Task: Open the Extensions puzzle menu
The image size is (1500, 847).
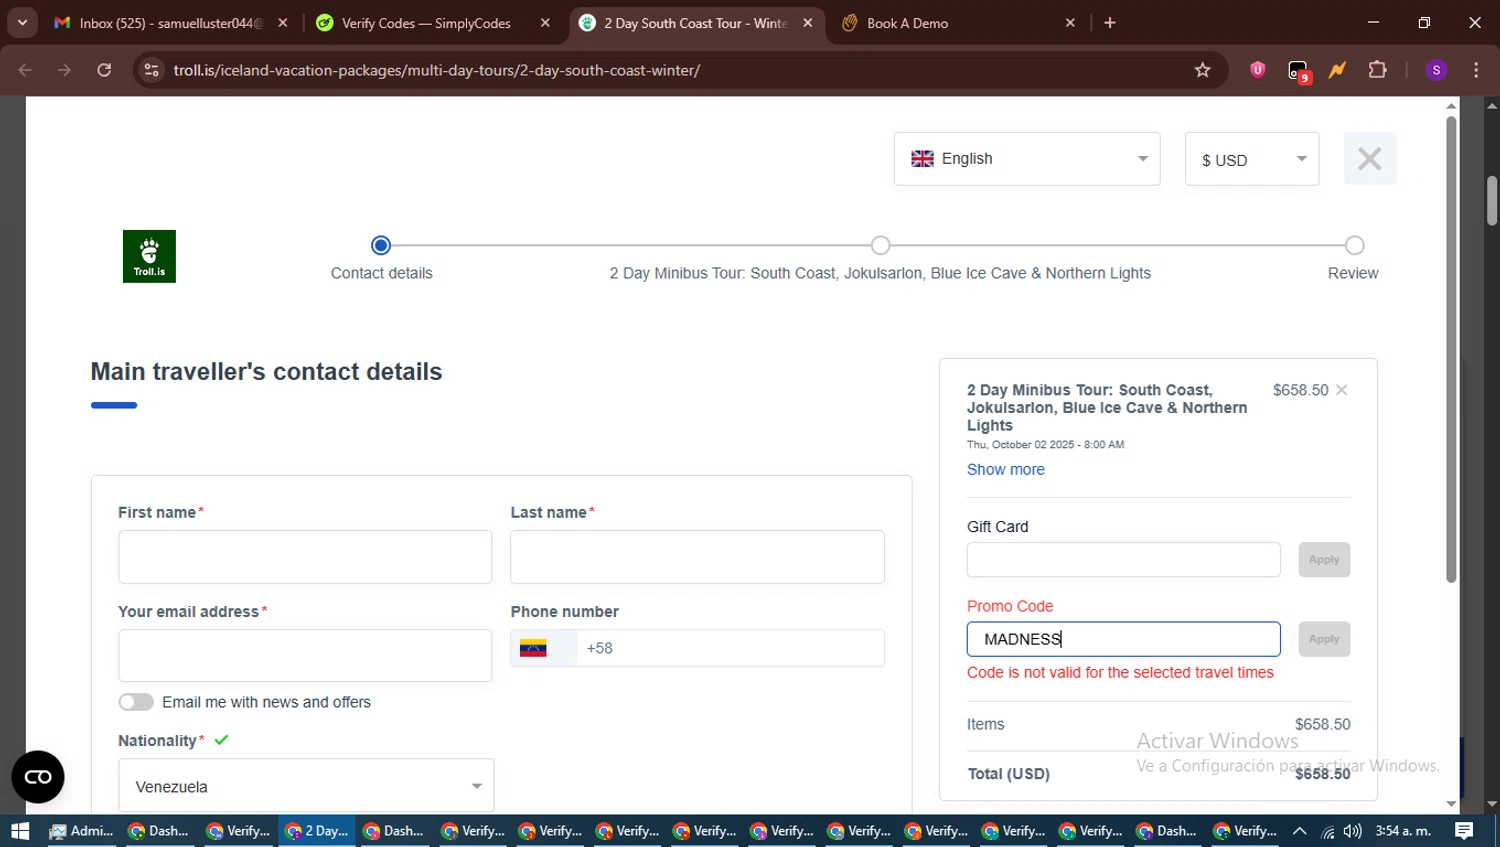Action: (1377, 70)
